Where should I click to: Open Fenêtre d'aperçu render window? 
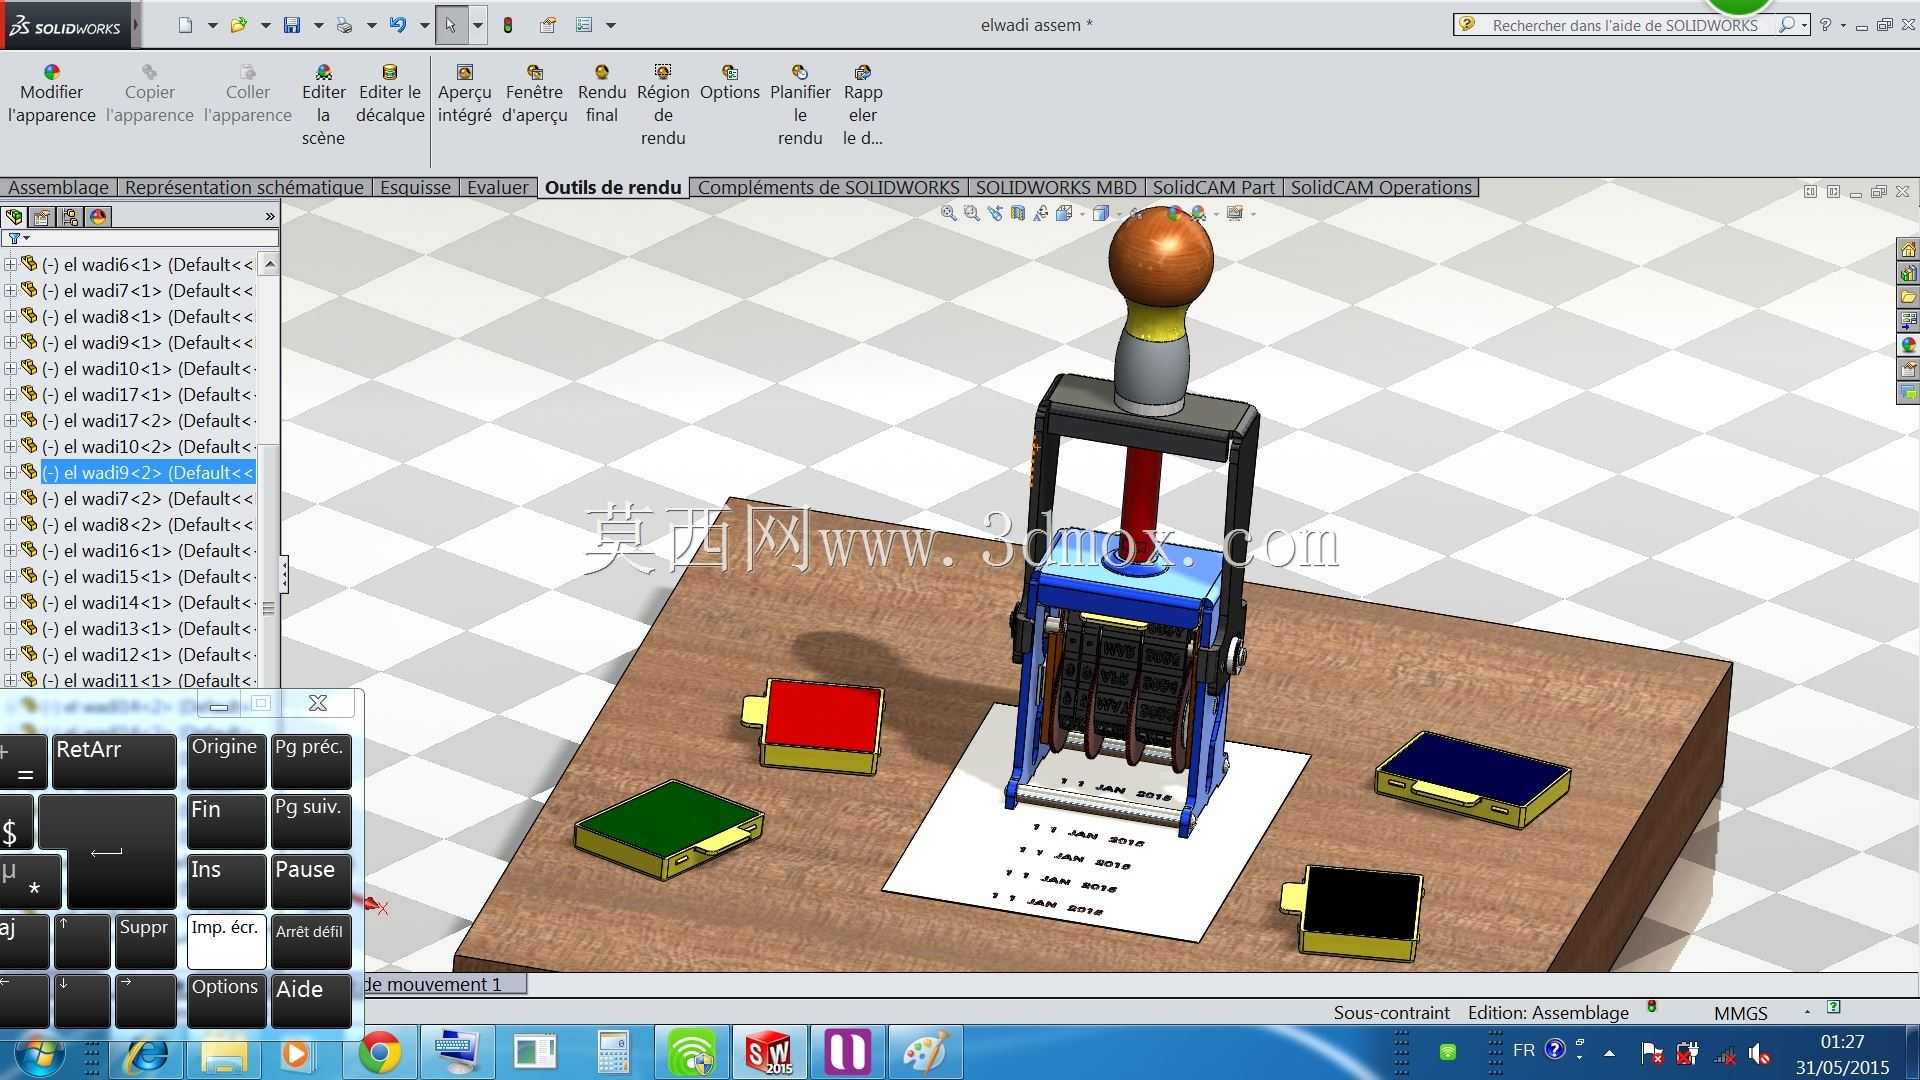pos(535,94)
